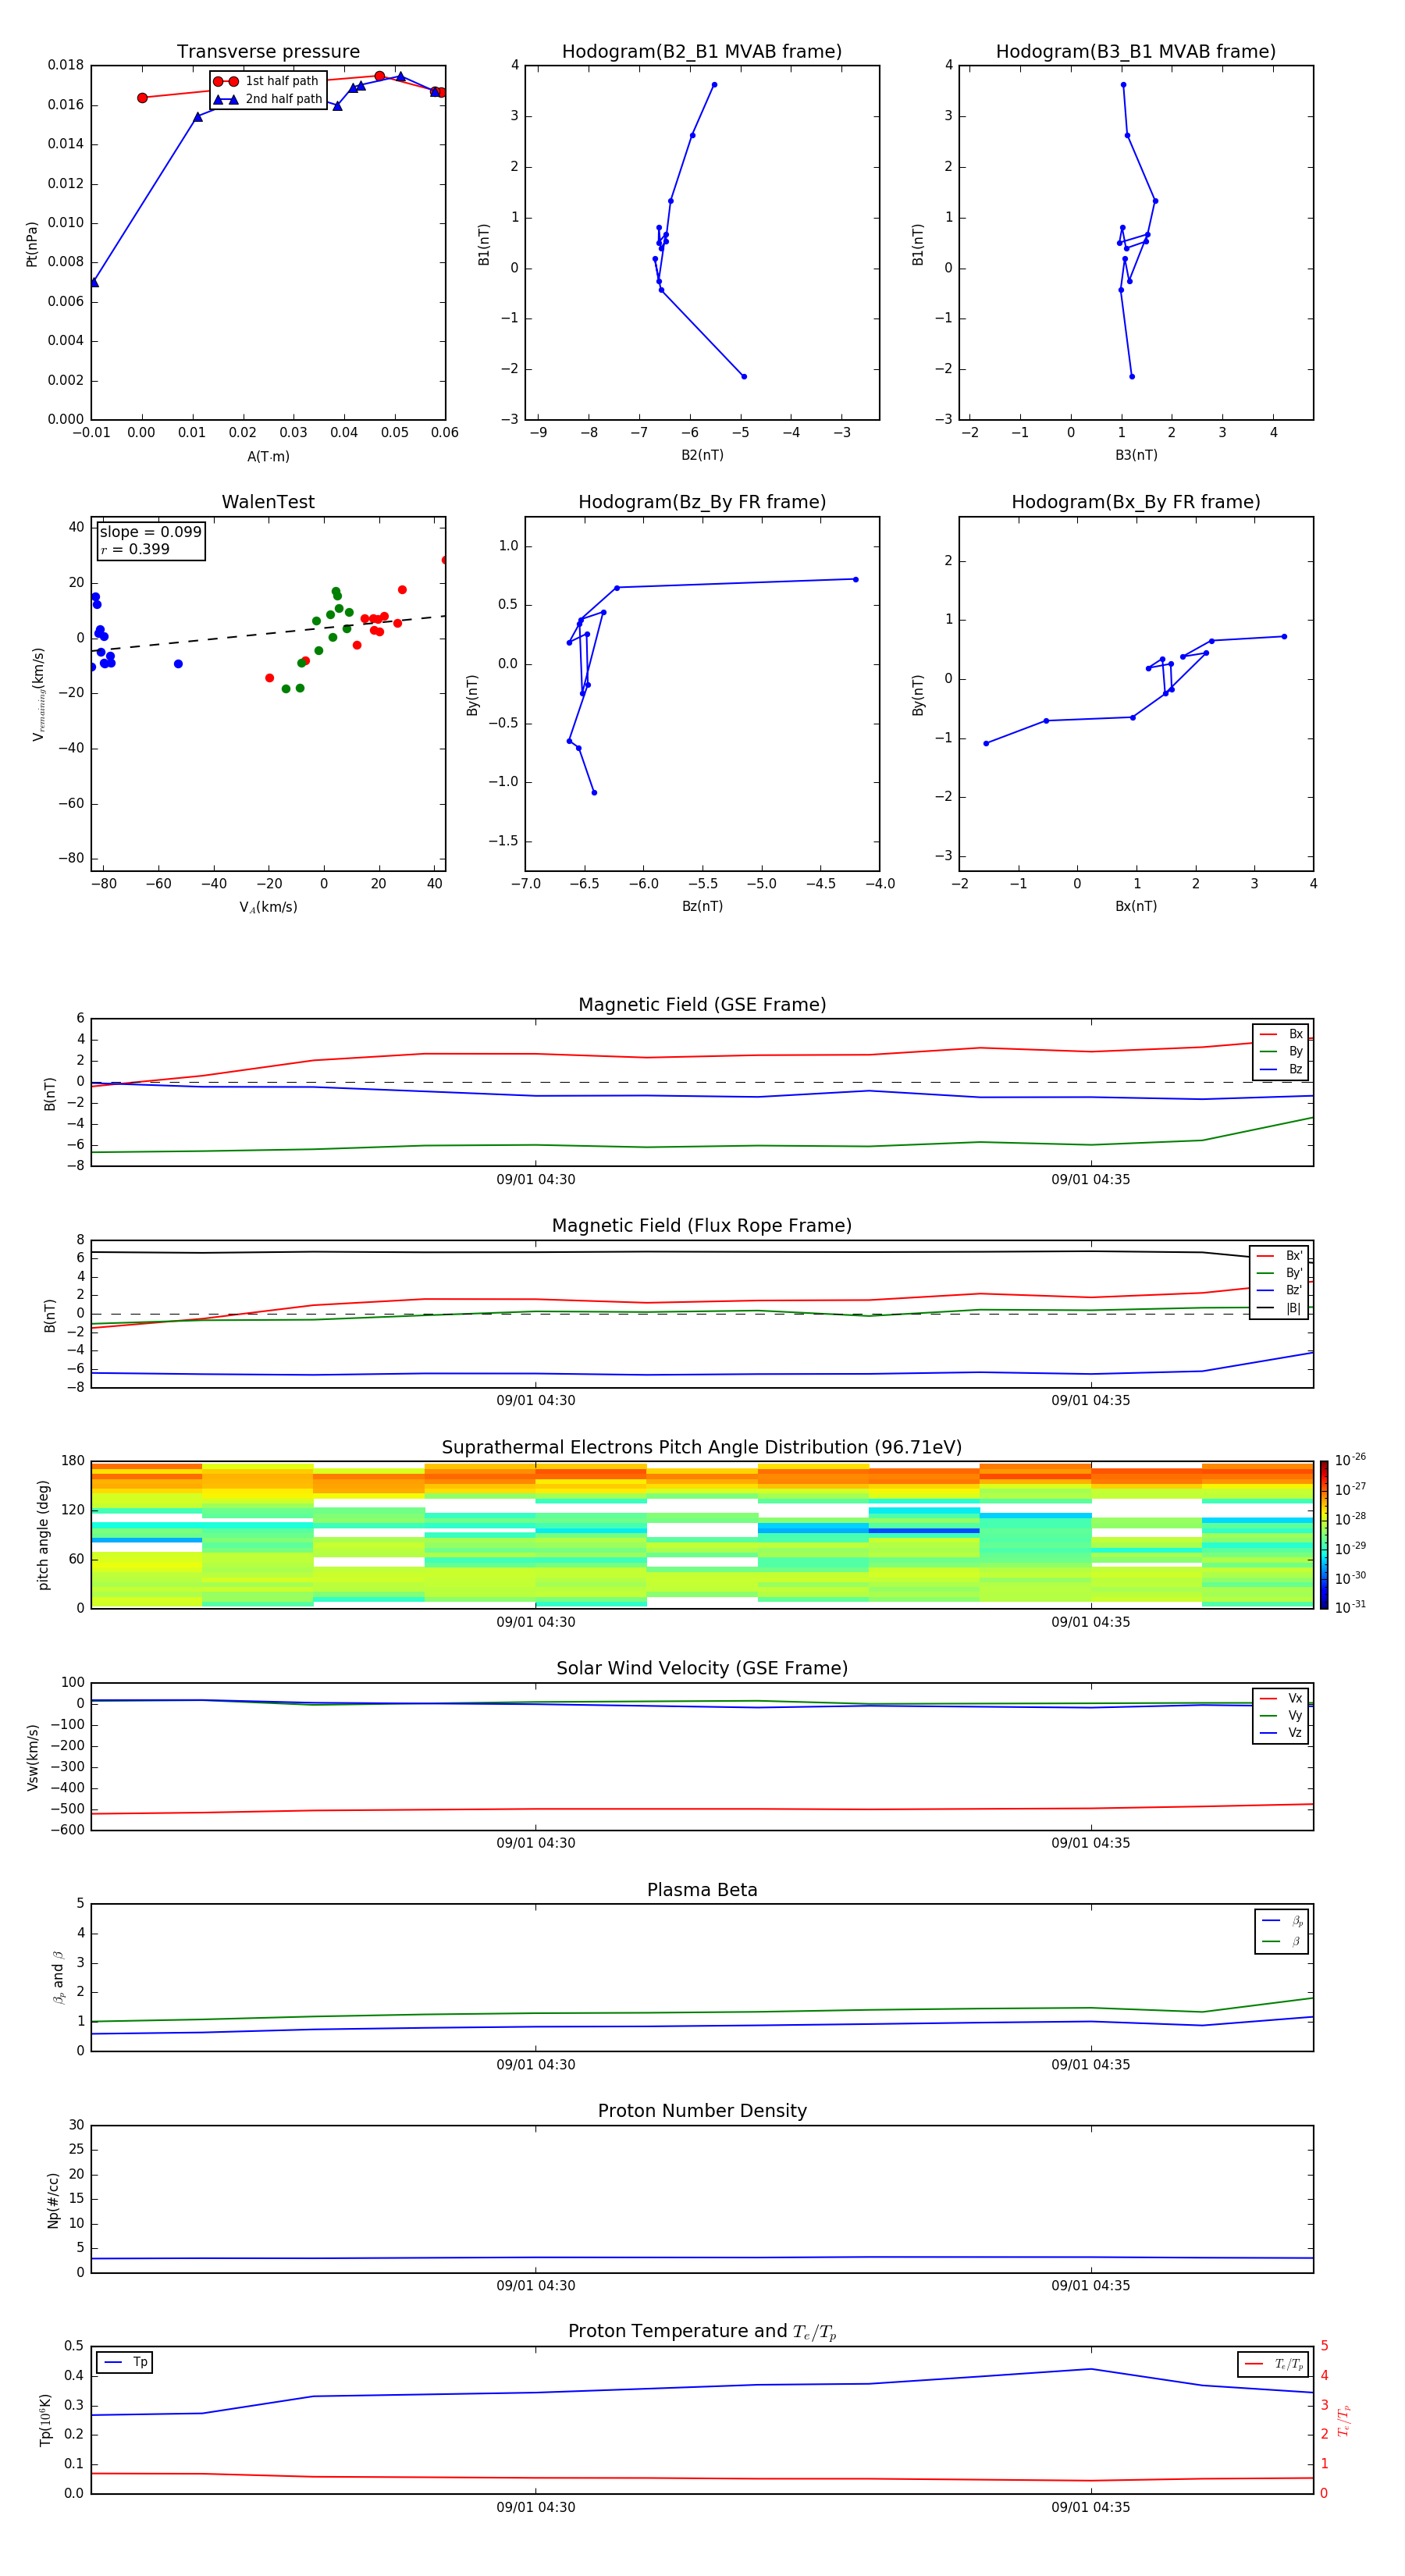Click the pitch angle spectrogram colorbar
1405x2576 pixels.
tap(1324, 1535)
